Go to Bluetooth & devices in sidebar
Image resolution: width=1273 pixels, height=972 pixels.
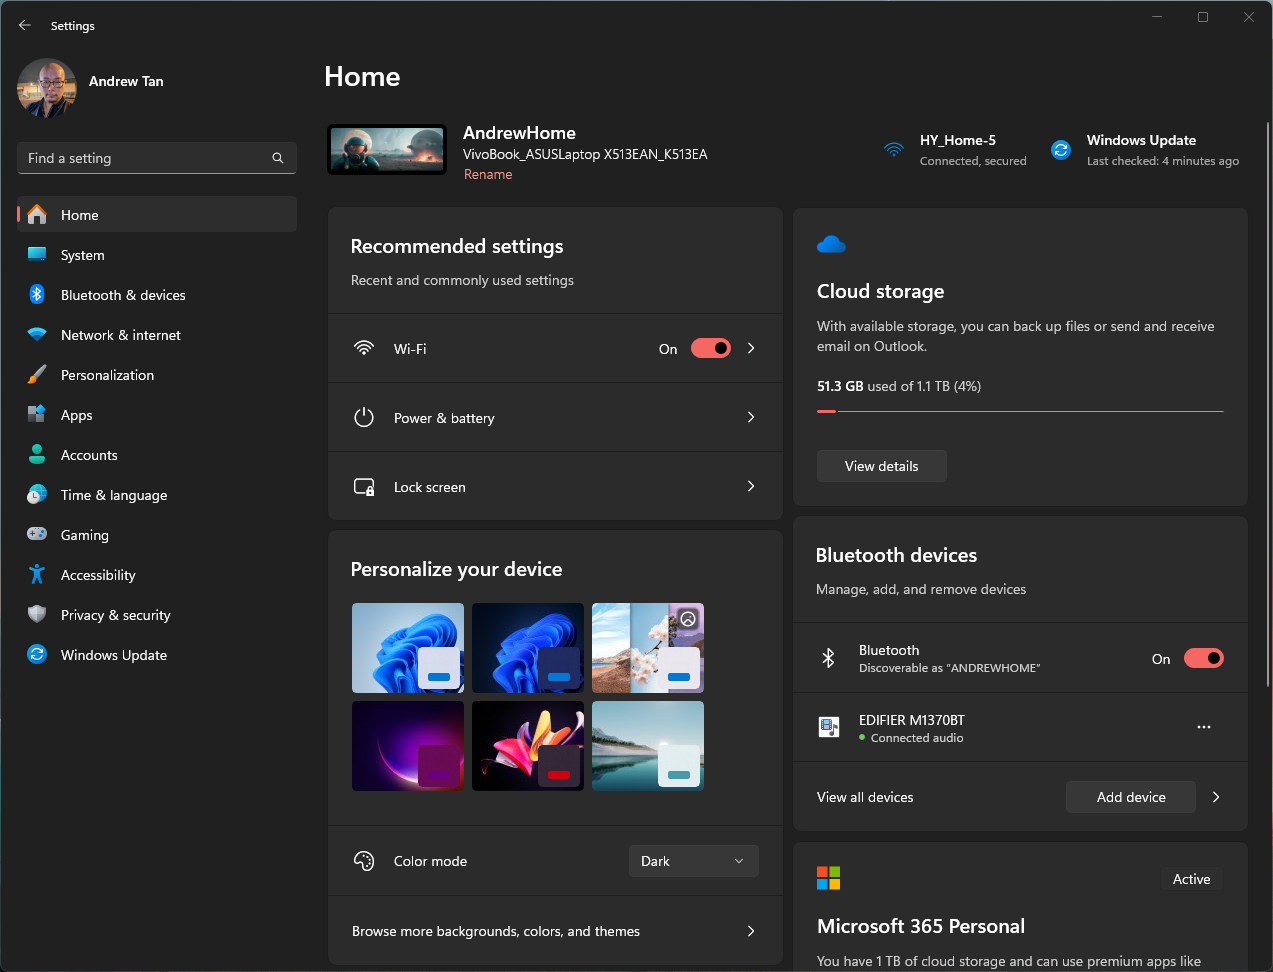click(x=123, y=295)
